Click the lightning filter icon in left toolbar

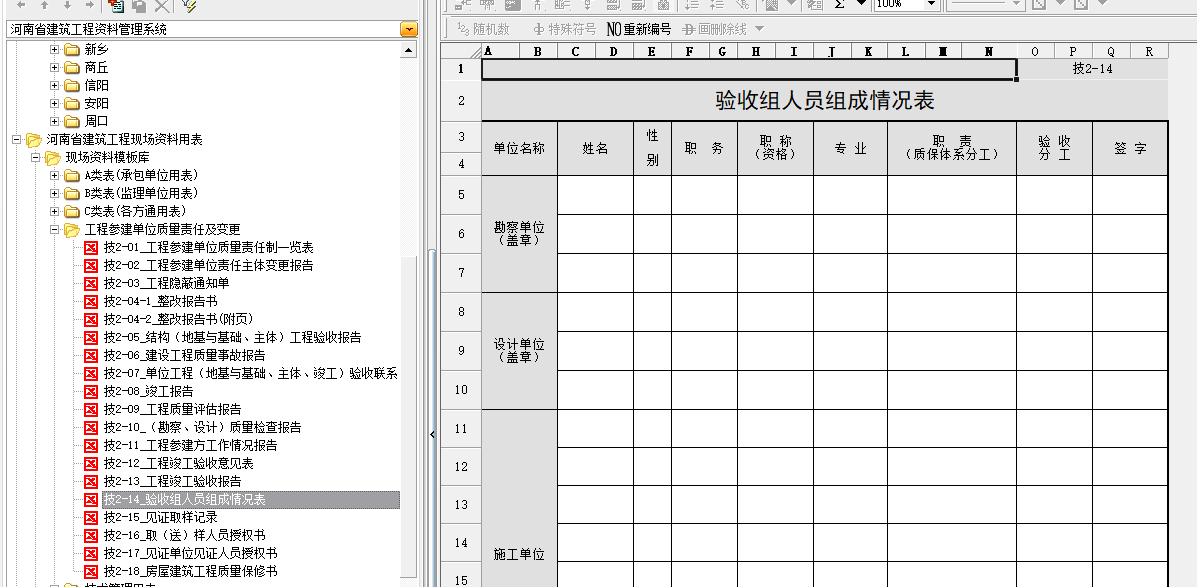(x=189, y=5)
